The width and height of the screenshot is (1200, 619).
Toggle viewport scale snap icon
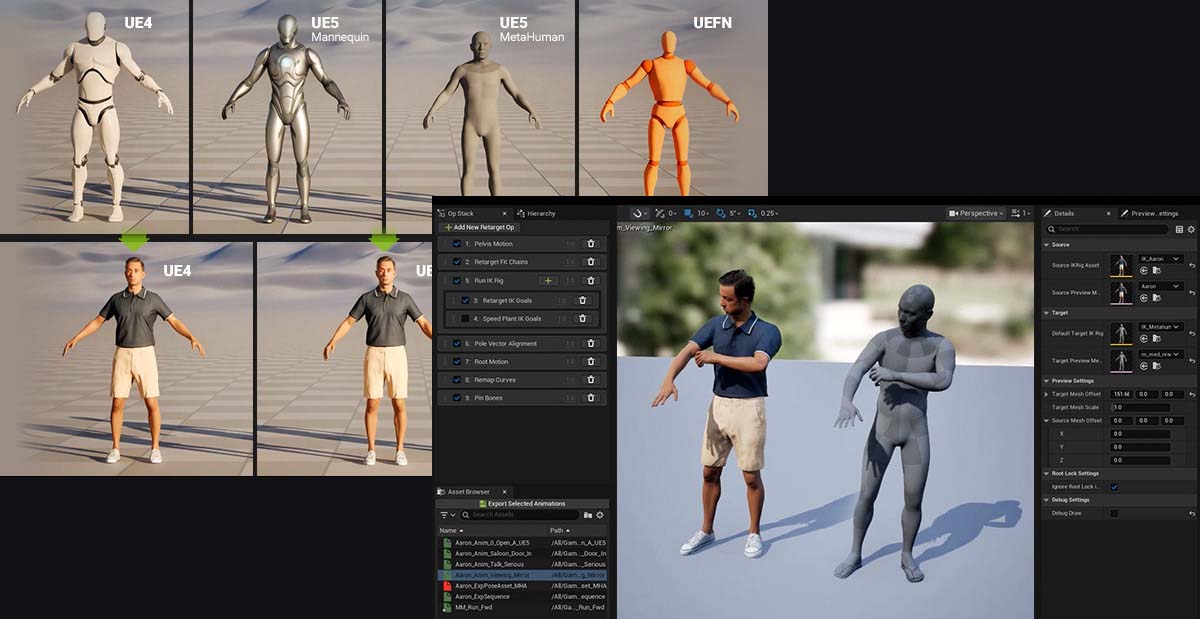pyautogui.click(x=753, y=213)
